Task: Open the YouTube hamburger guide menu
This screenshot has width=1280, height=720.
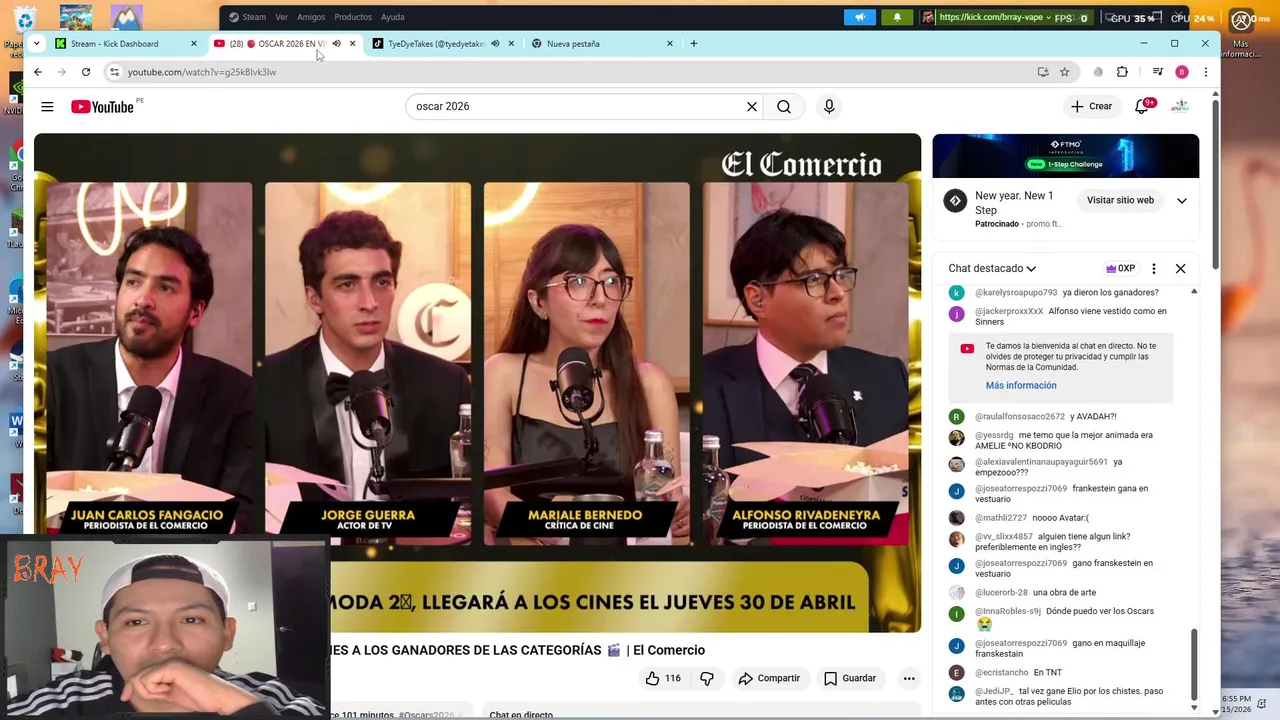Action: [x=47, y=106]
